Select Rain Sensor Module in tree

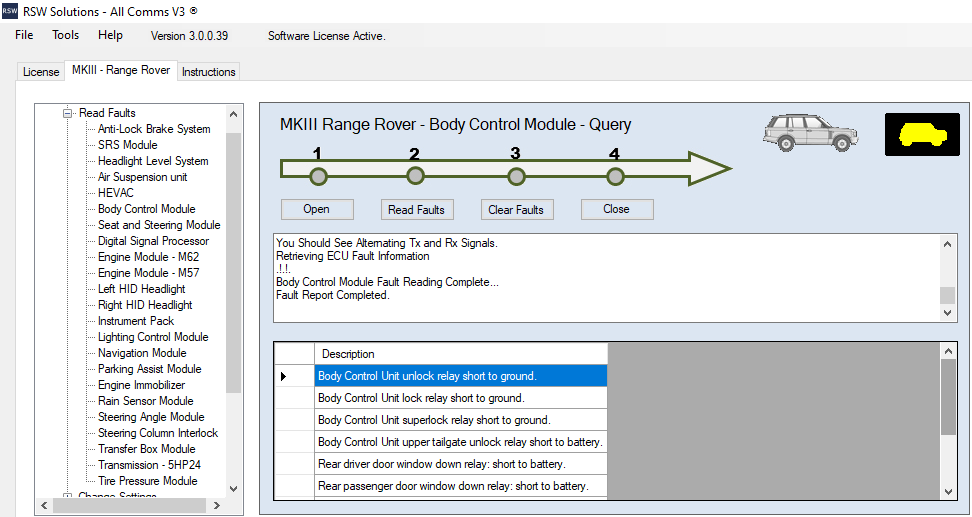[x=146, y=401]
